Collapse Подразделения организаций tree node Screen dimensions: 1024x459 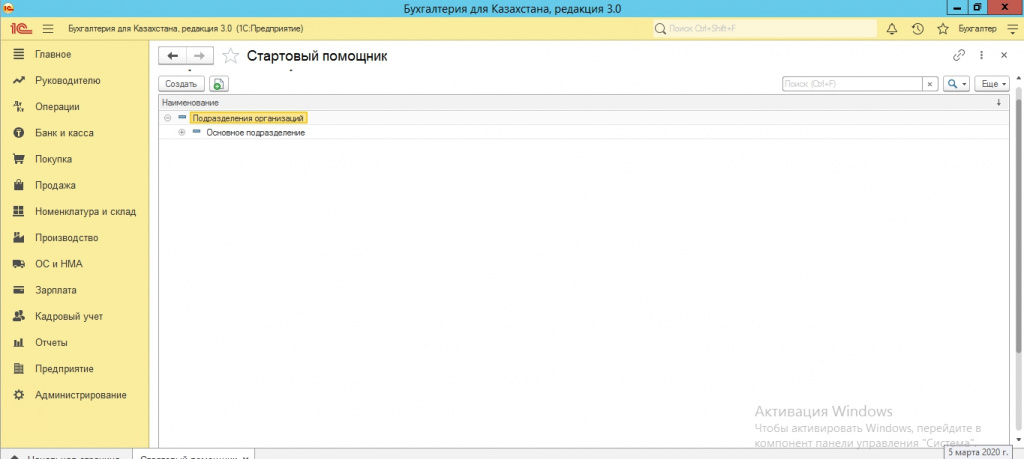(x=168, y=118)
